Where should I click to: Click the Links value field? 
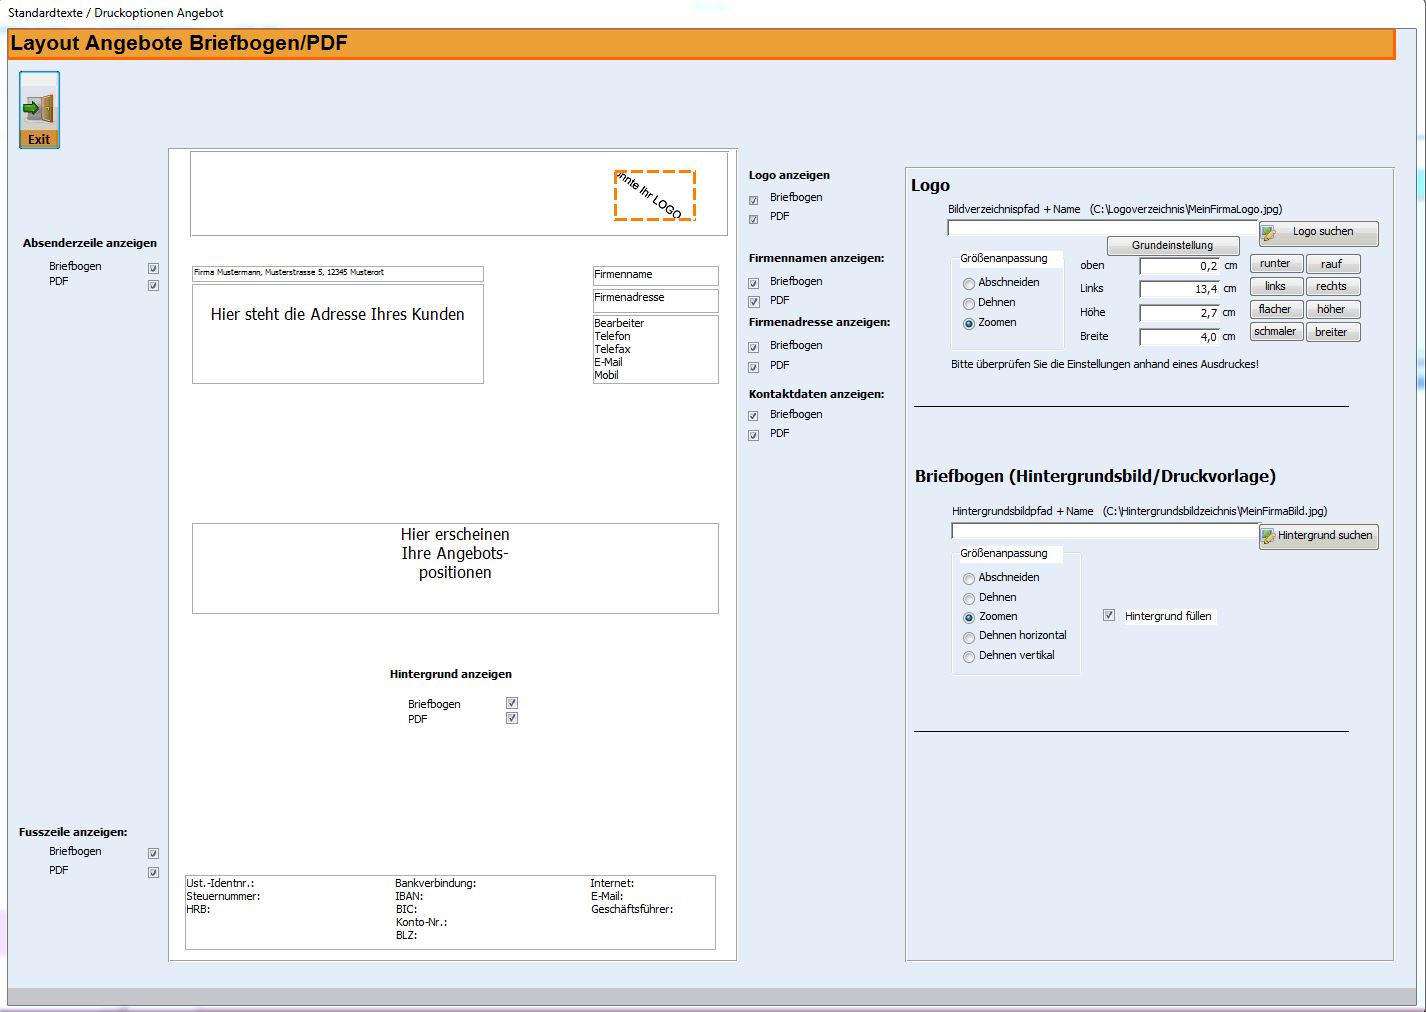(x=1179, y=289)
